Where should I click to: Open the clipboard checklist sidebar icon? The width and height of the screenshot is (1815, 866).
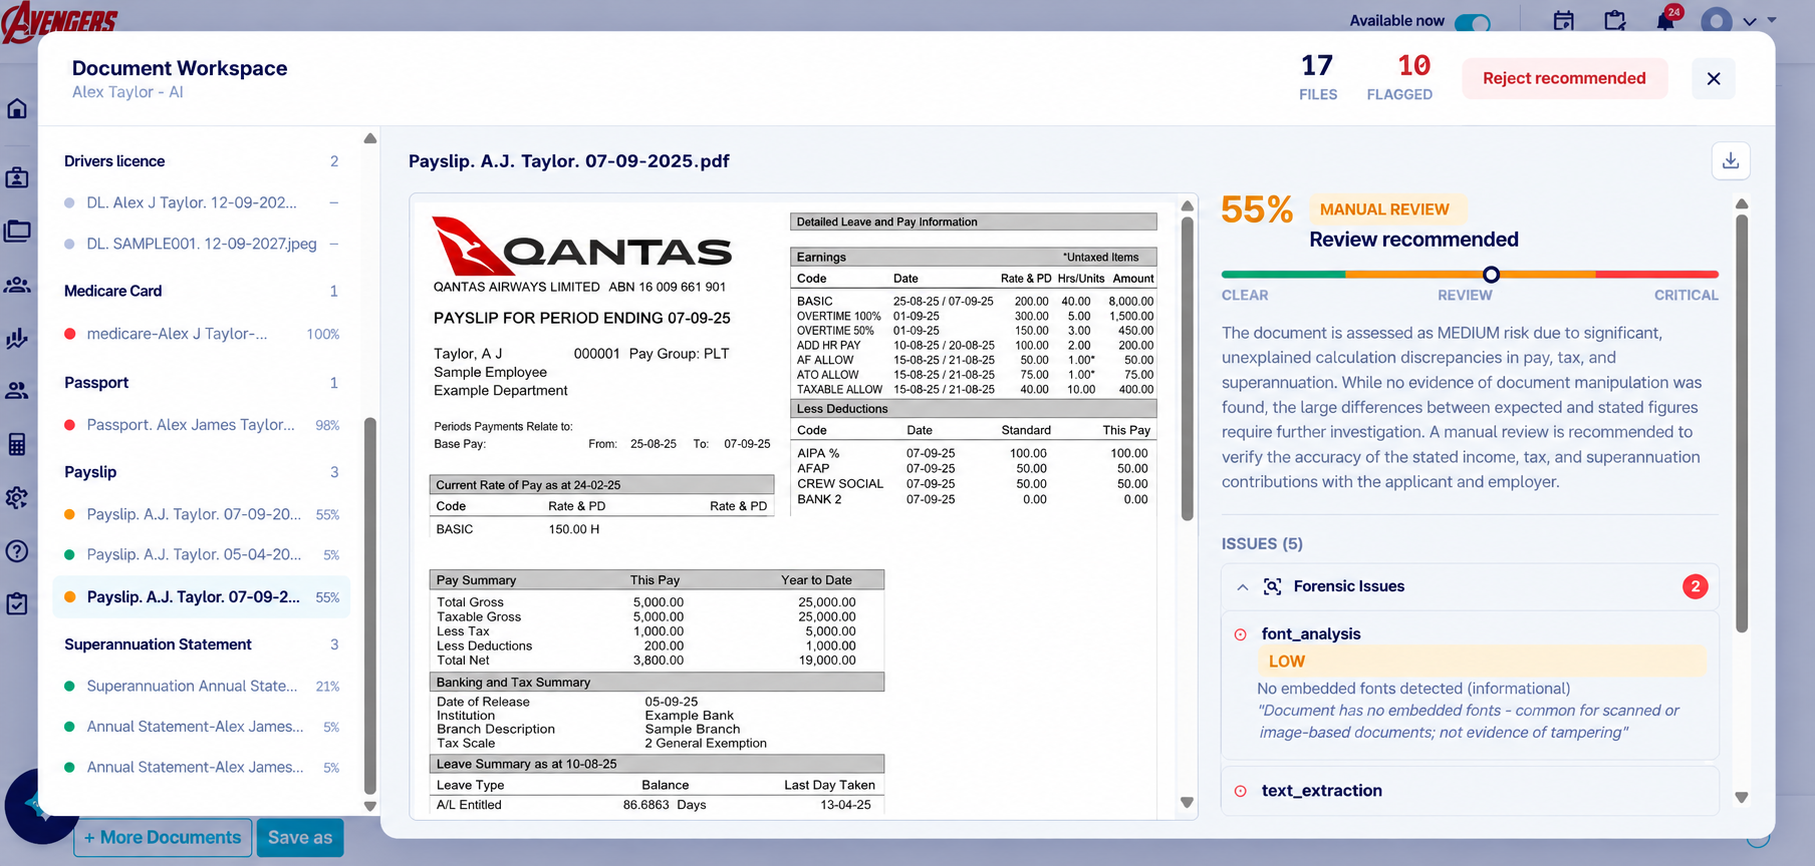[x=17, y=604]
